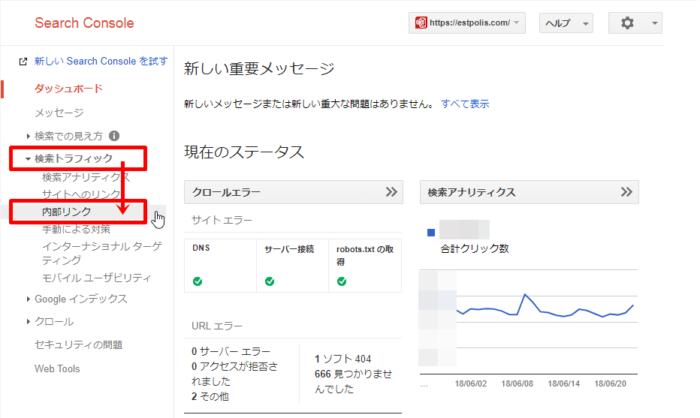
Task: Click 0 アクセスが拒否されました entry
Action: [x=235, y=374]
